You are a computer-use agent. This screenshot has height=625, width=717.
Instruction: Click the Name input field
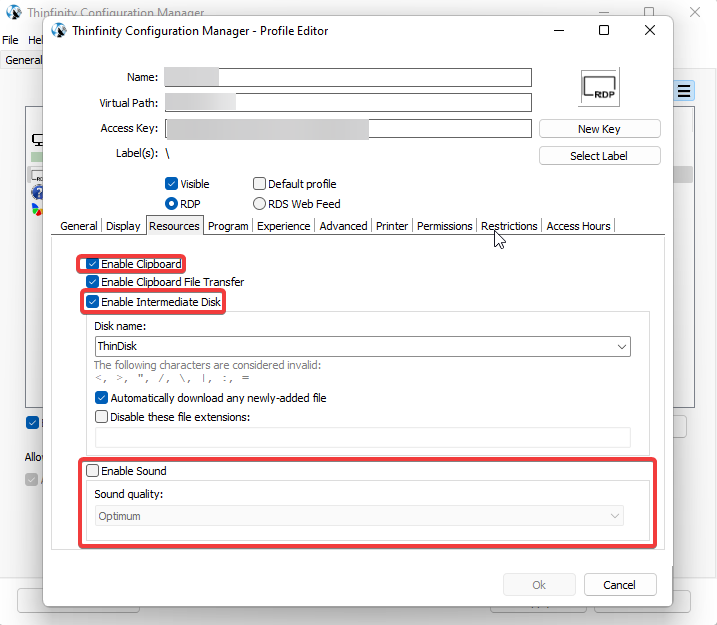pyautogui.click(x=348, y=77)
